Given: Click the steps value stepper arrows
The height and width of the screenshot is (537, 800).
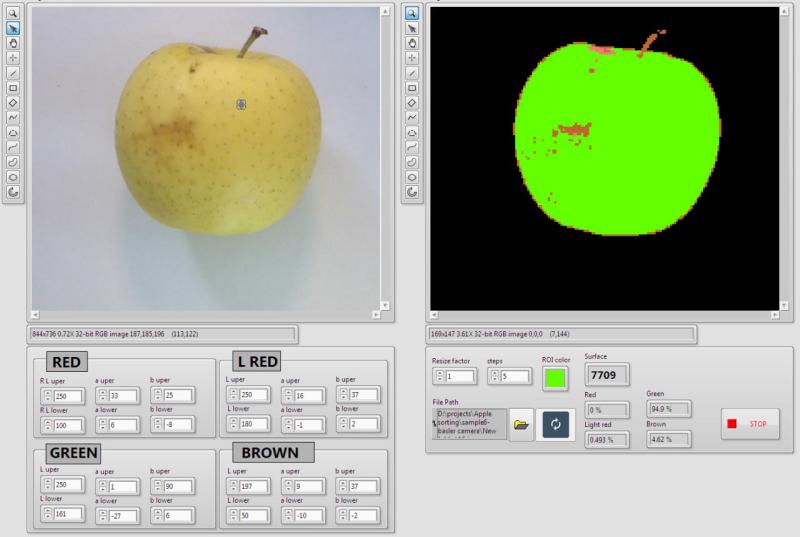Looking at the screenshot, I should tap(493, 376).
